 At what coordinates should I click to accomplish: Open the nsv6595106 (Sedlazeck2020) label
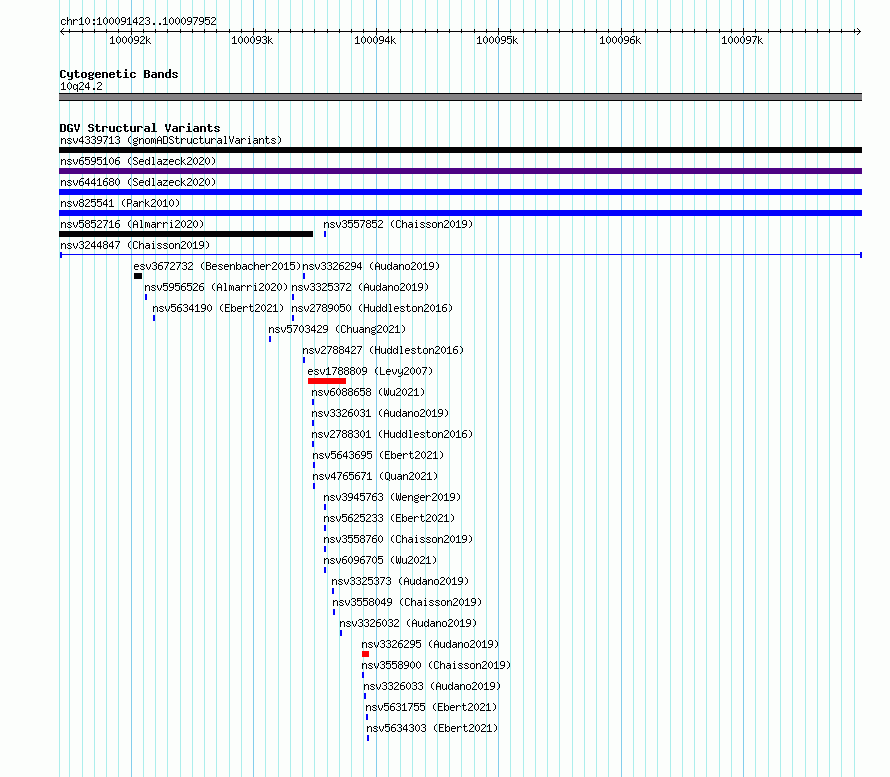[x=138, y=161]
